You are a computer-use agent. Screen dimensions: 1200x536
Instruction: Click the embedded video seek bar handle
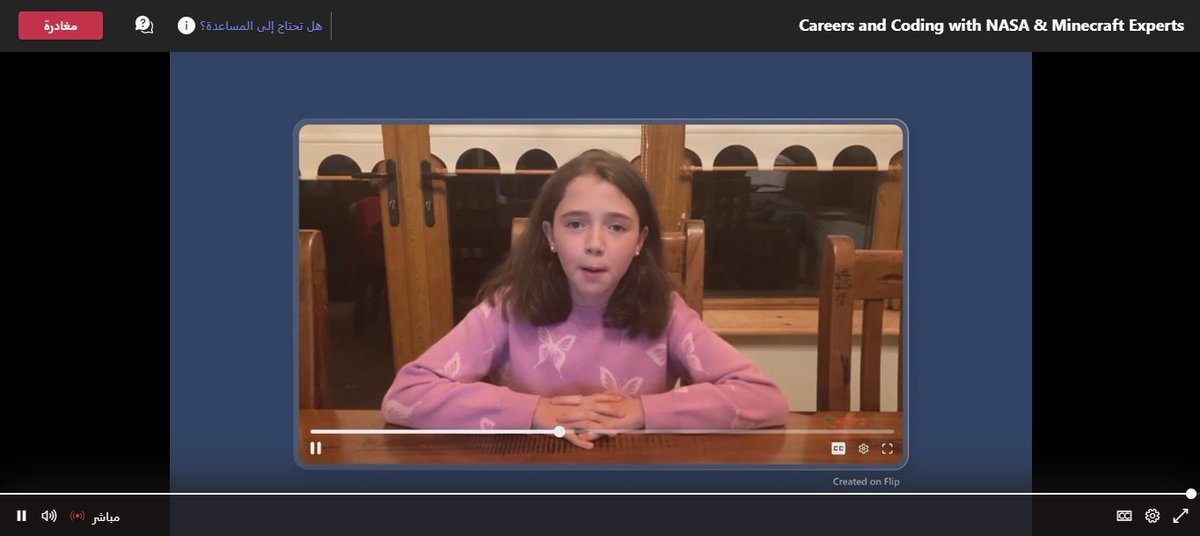[x=559, y=432]
